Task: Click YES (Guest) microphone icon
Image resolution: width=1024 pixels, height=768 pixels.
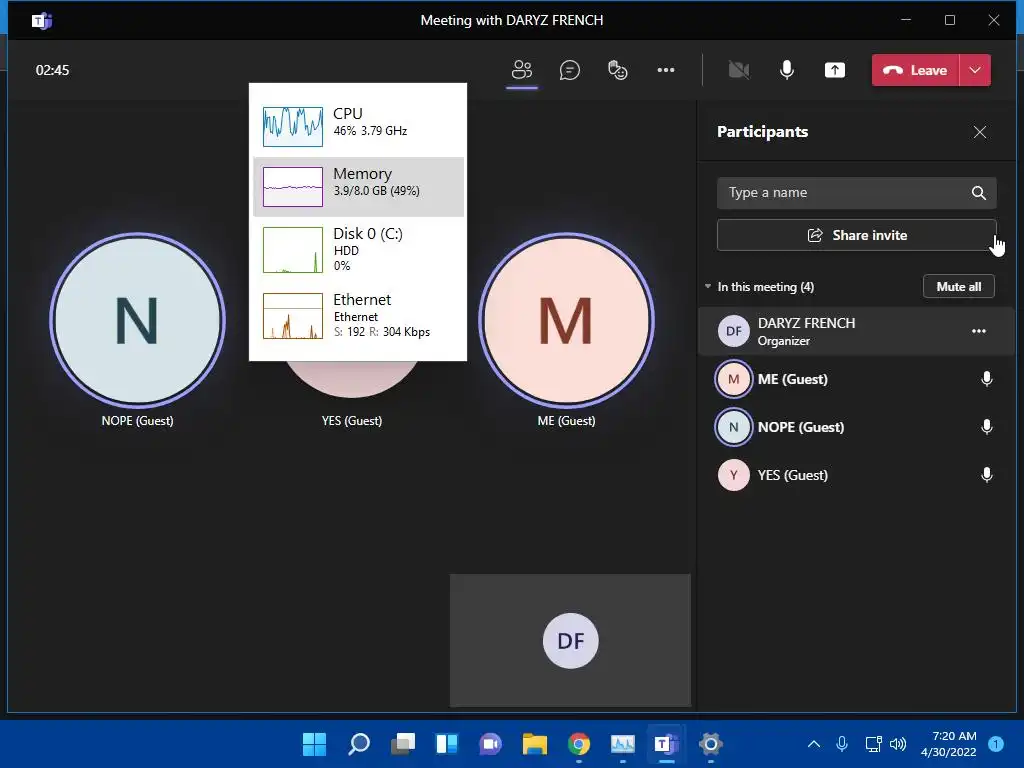Action: point(987,475)
